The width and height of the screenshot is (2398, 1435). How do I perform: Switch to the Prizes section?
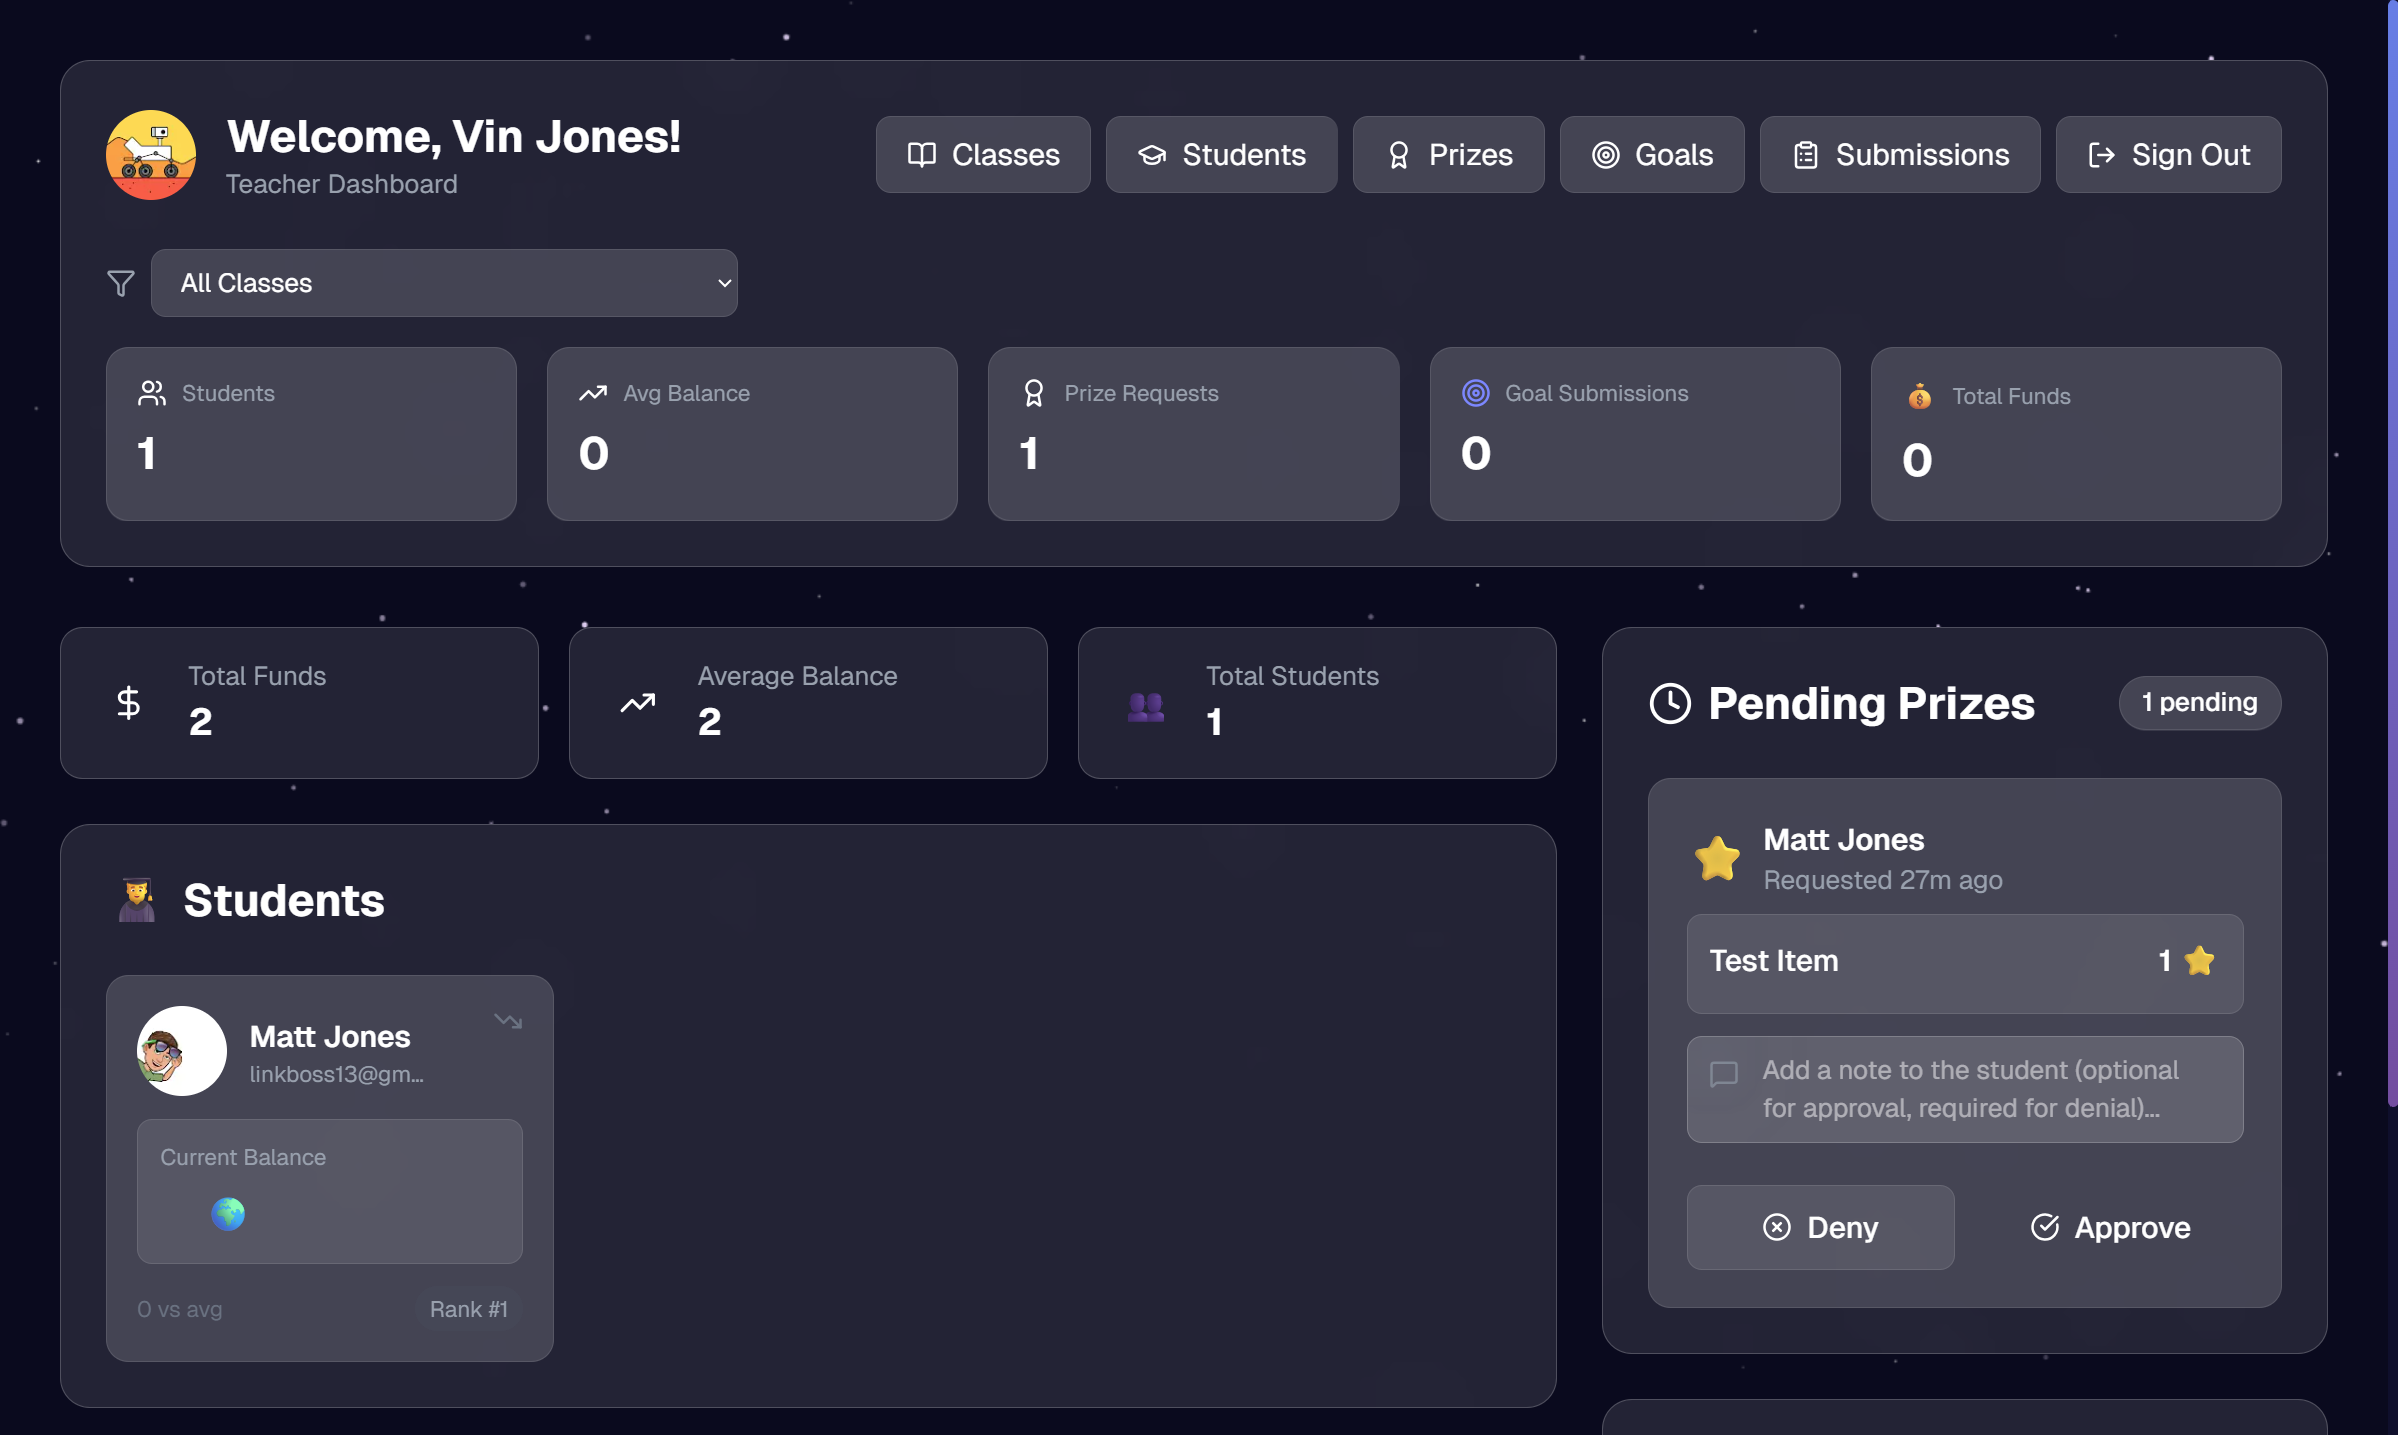coord(1448,154)
